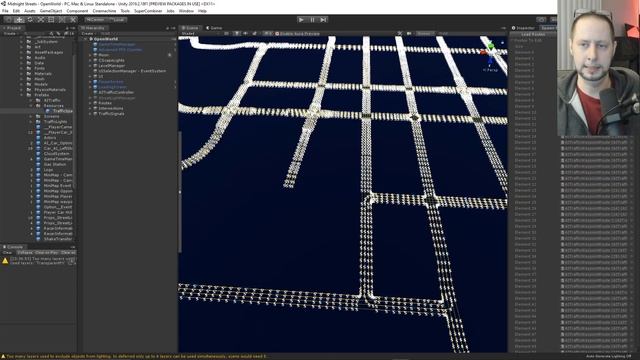Toggle the Pivot/Center handle button
The width and height of the screenshot is (640, 360).
coord(96,20)
